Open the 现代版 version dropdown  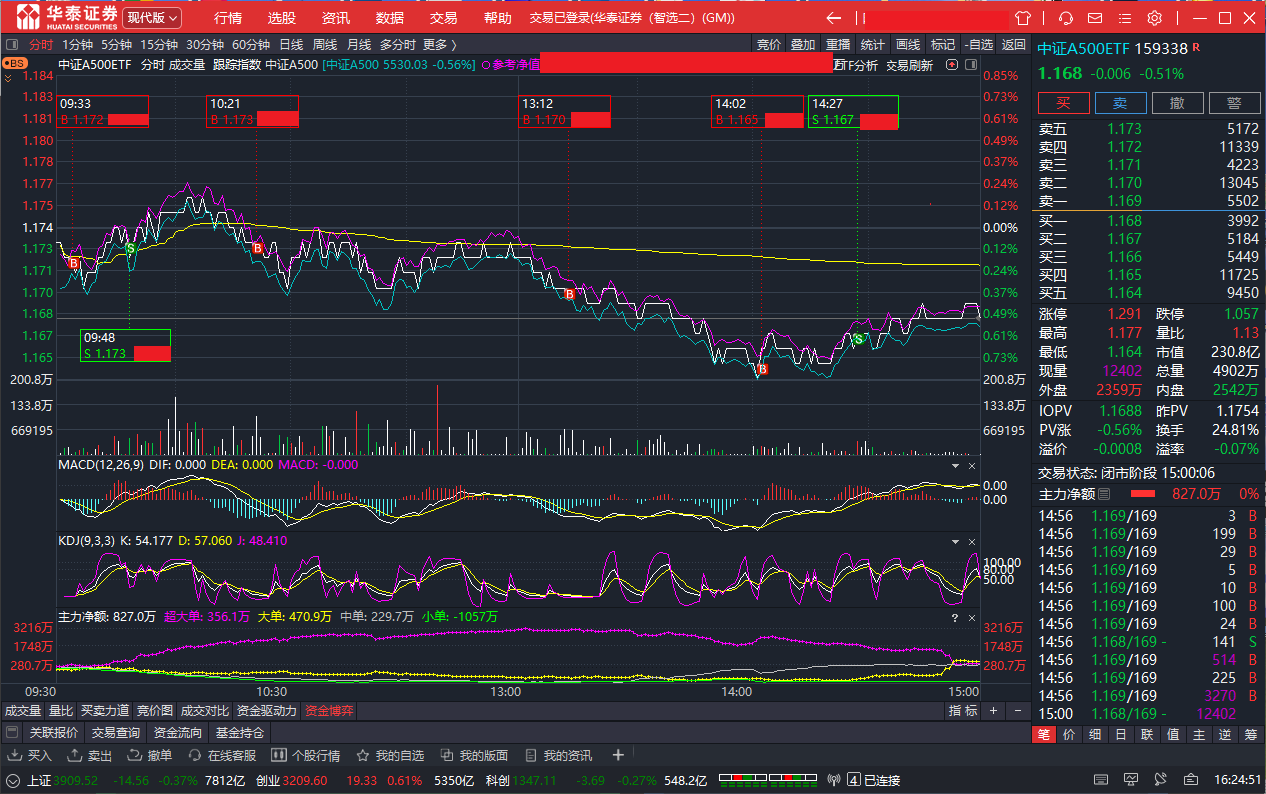152,18
